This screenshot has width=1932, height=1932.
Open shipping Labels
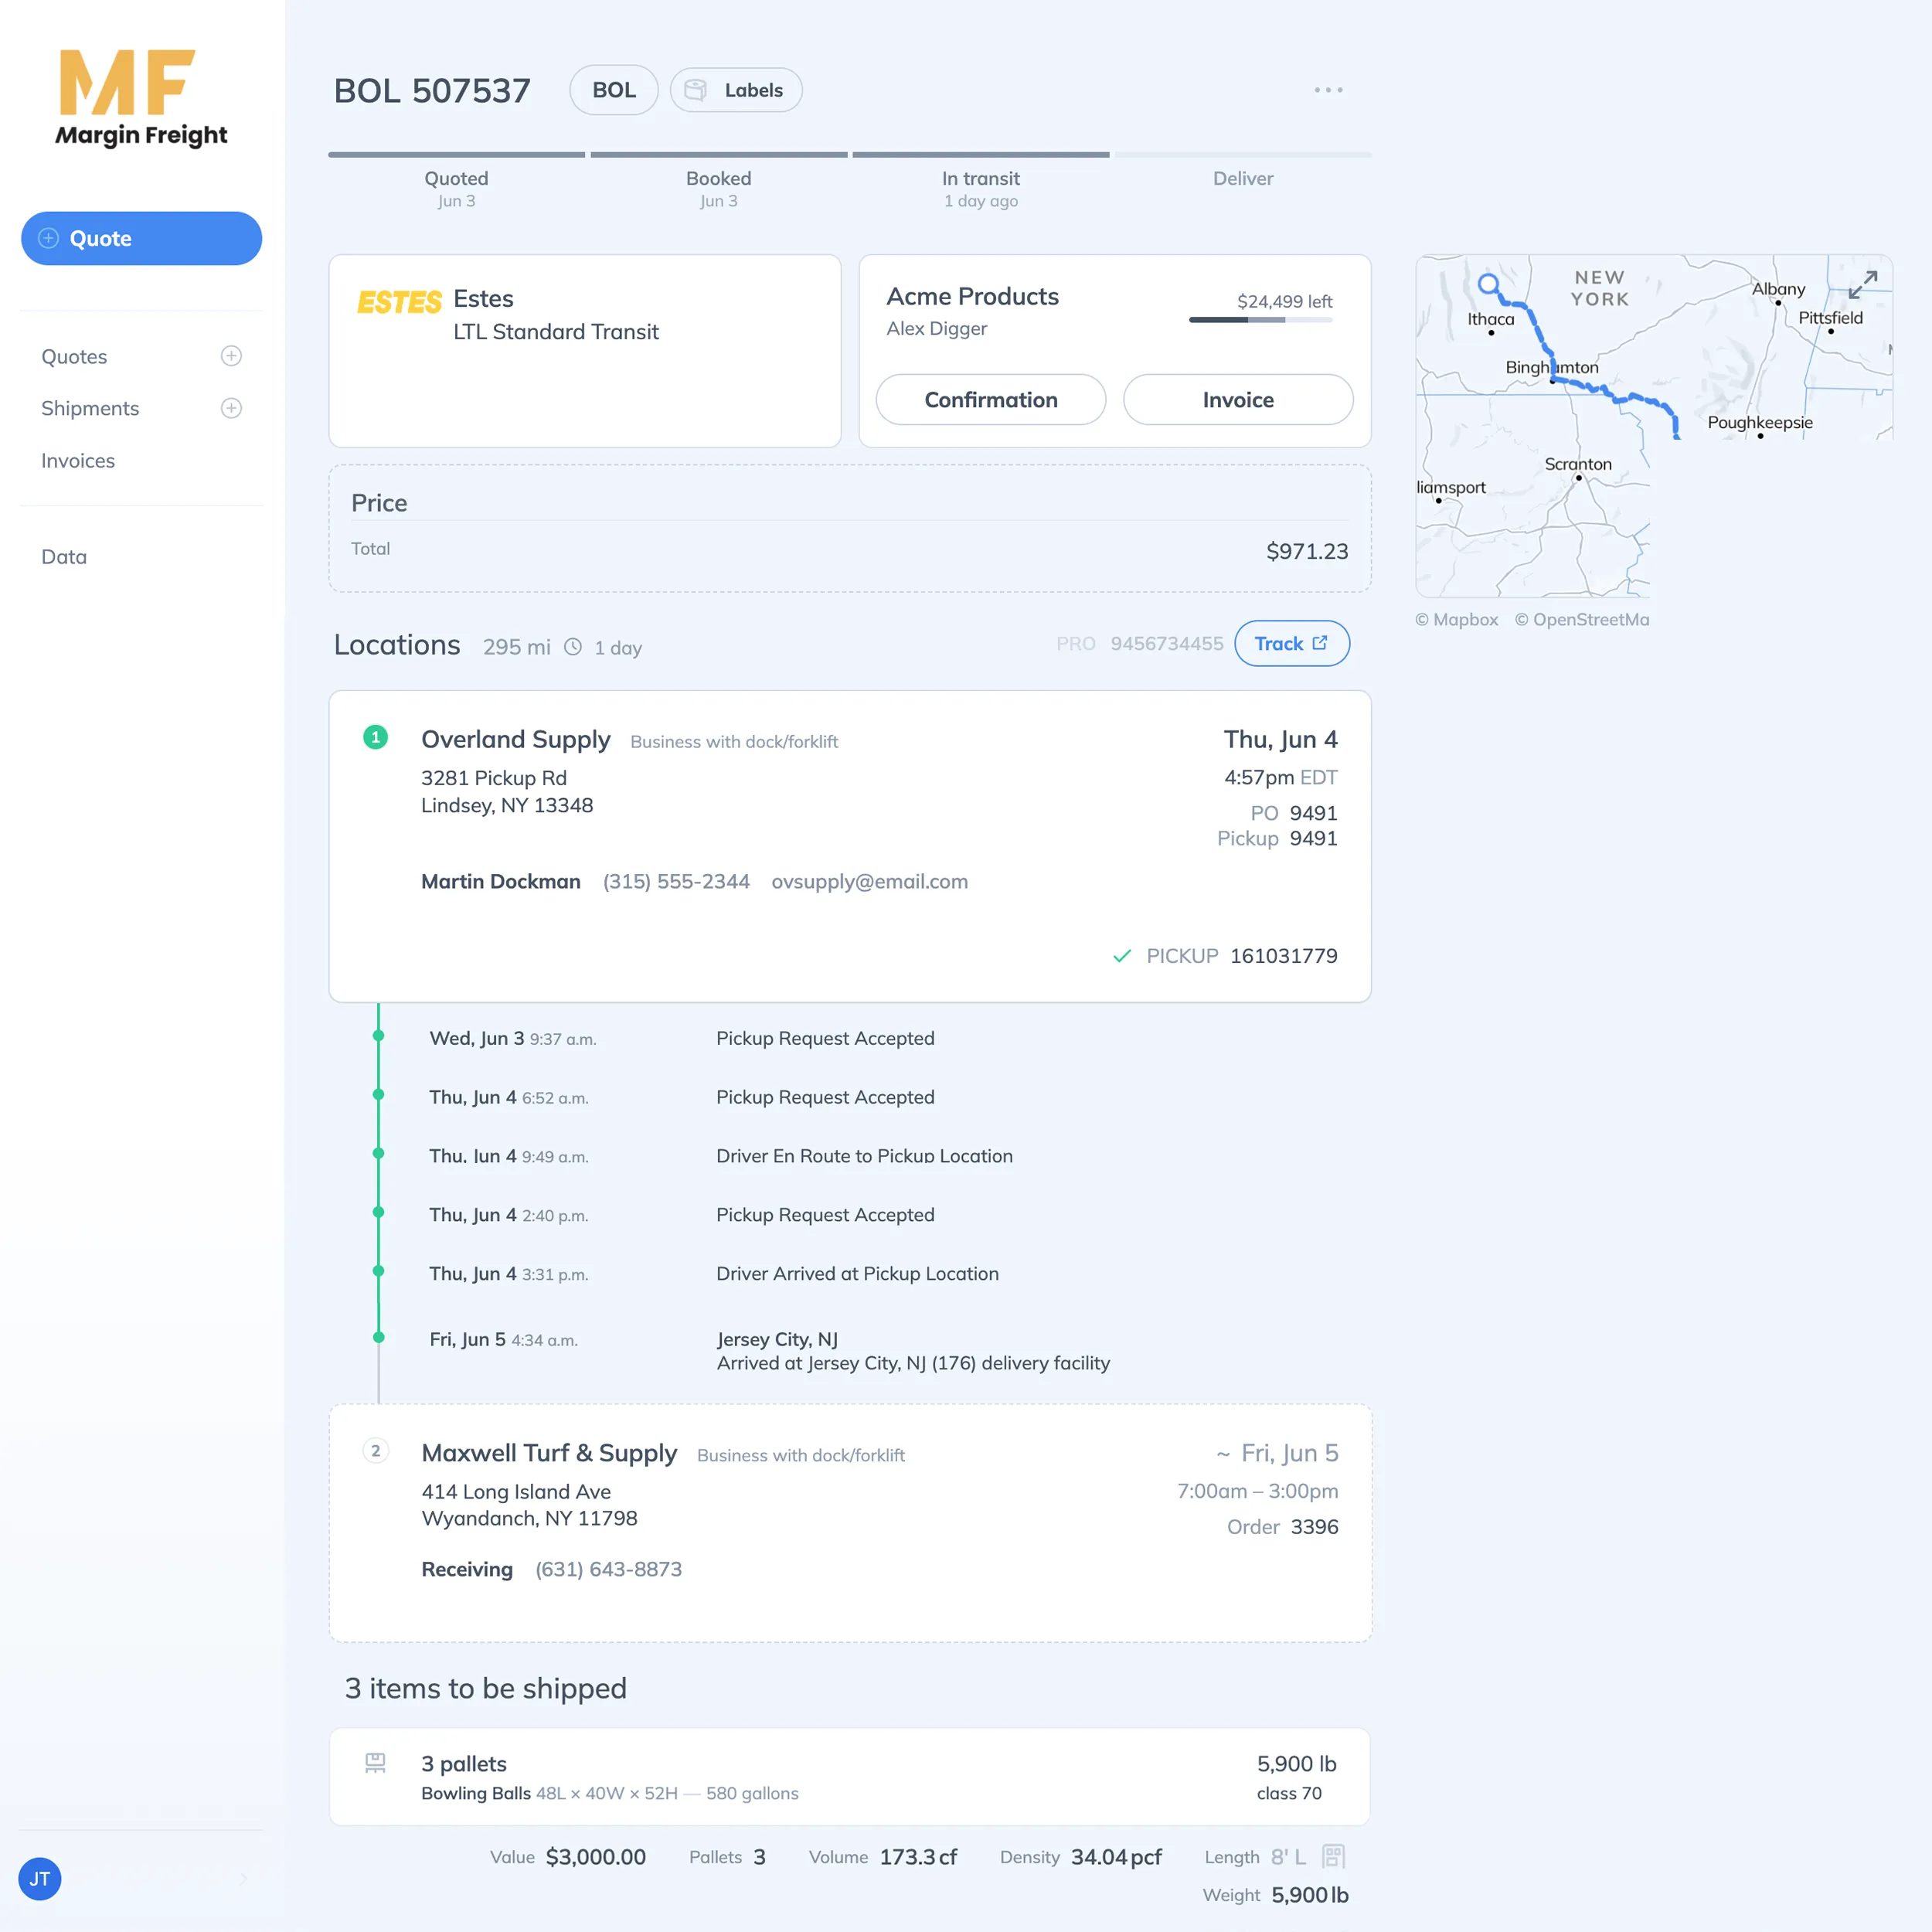point(736,90)
